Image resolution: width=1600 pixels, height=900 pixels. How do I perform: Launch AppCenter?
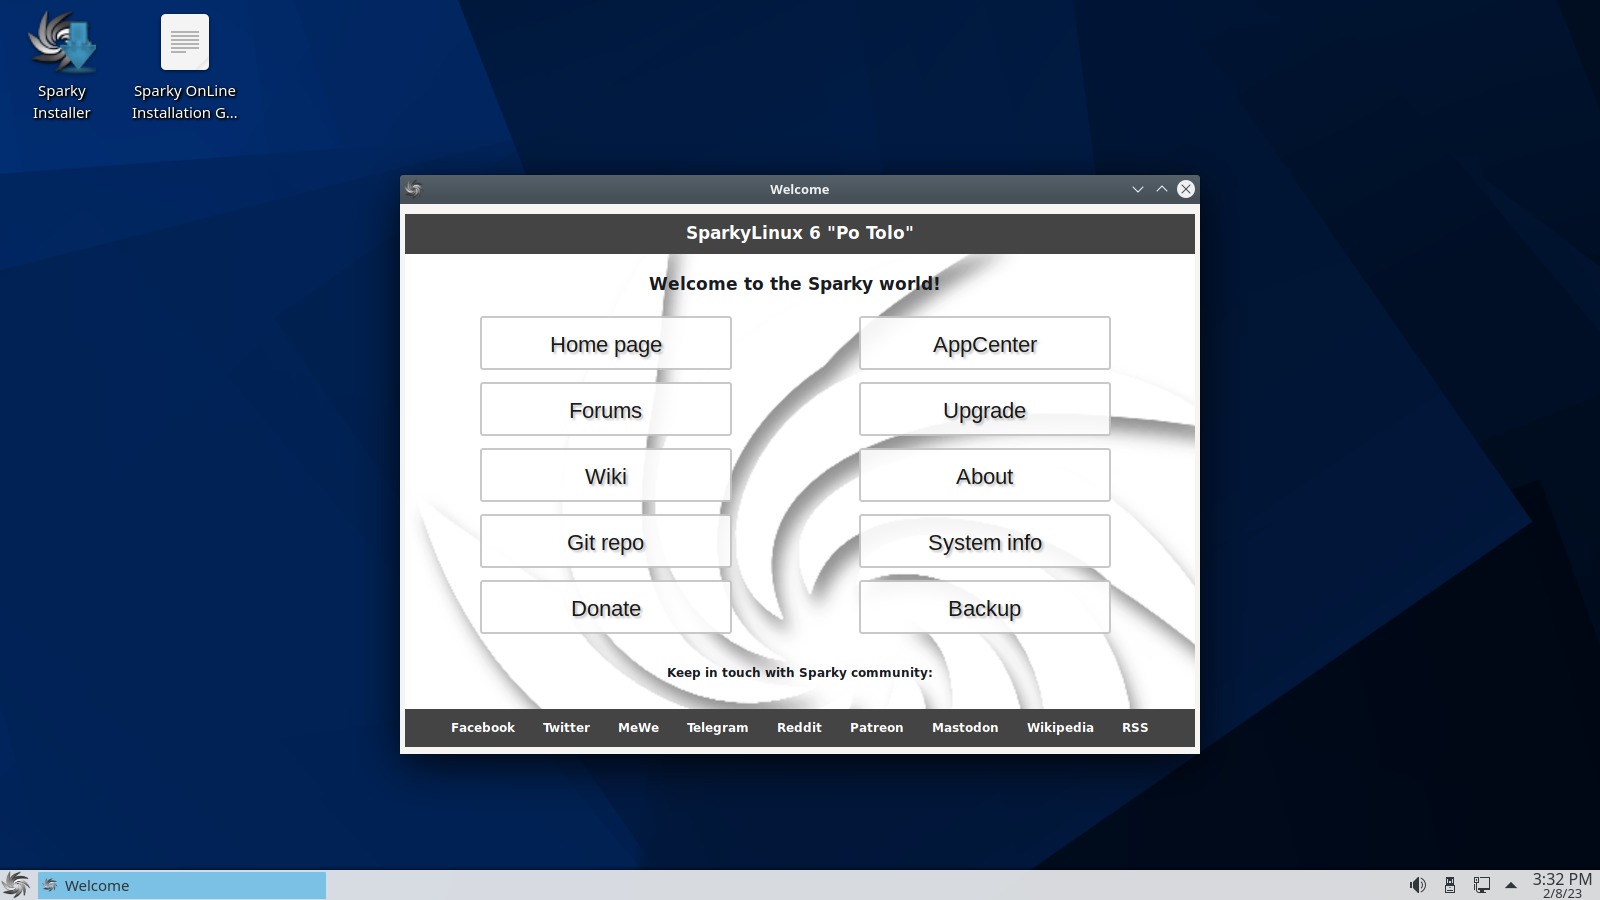(985, 344)
